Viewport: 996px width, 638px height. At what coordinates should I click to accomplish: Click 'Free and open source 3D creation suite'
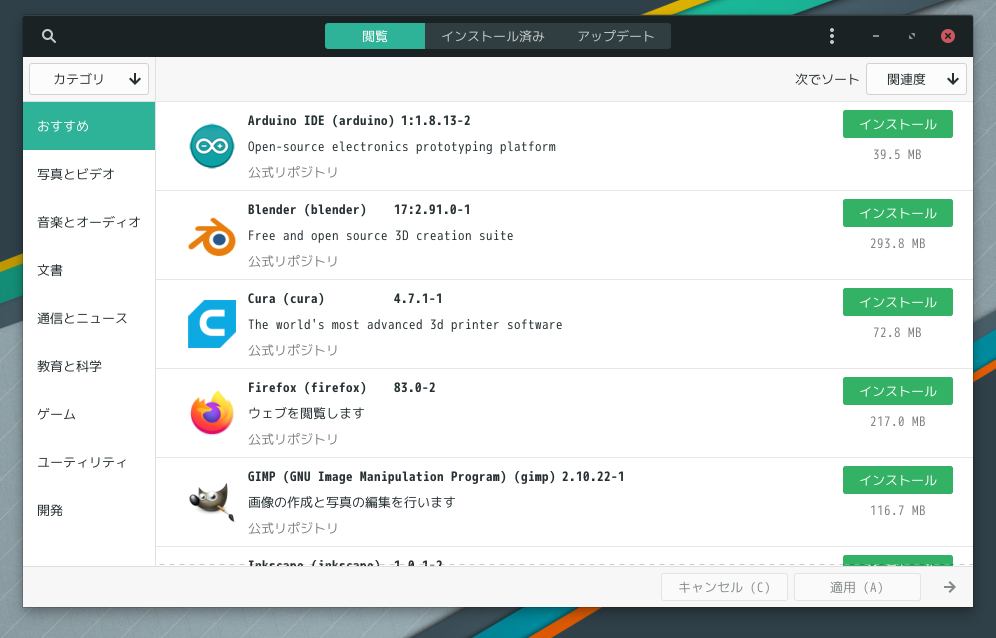(x=380, y=236)
